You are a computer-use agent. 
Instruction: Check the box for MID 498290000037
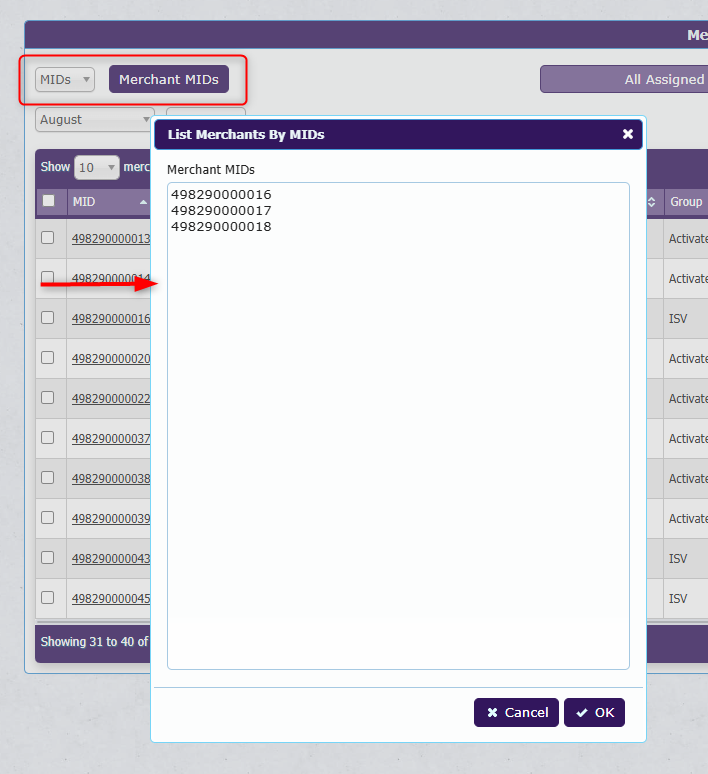click(47, 437)
